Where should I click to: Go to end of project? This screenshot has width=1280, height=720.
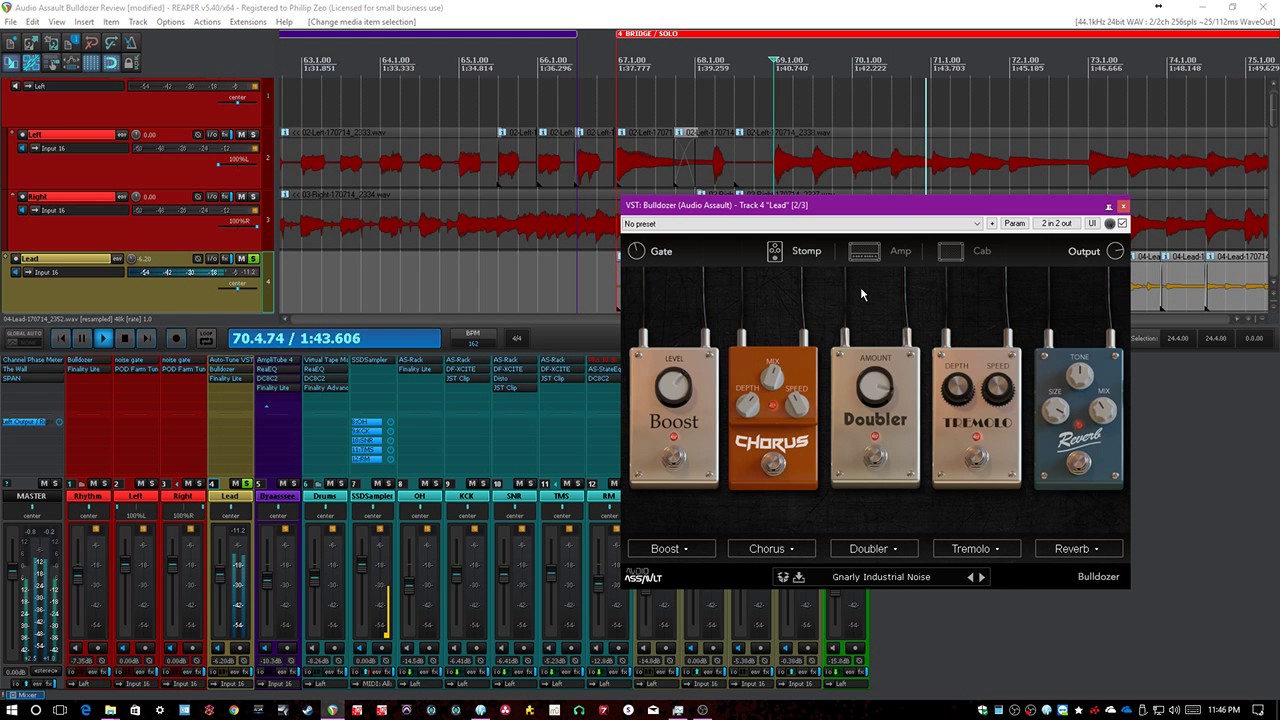[146, 339]
